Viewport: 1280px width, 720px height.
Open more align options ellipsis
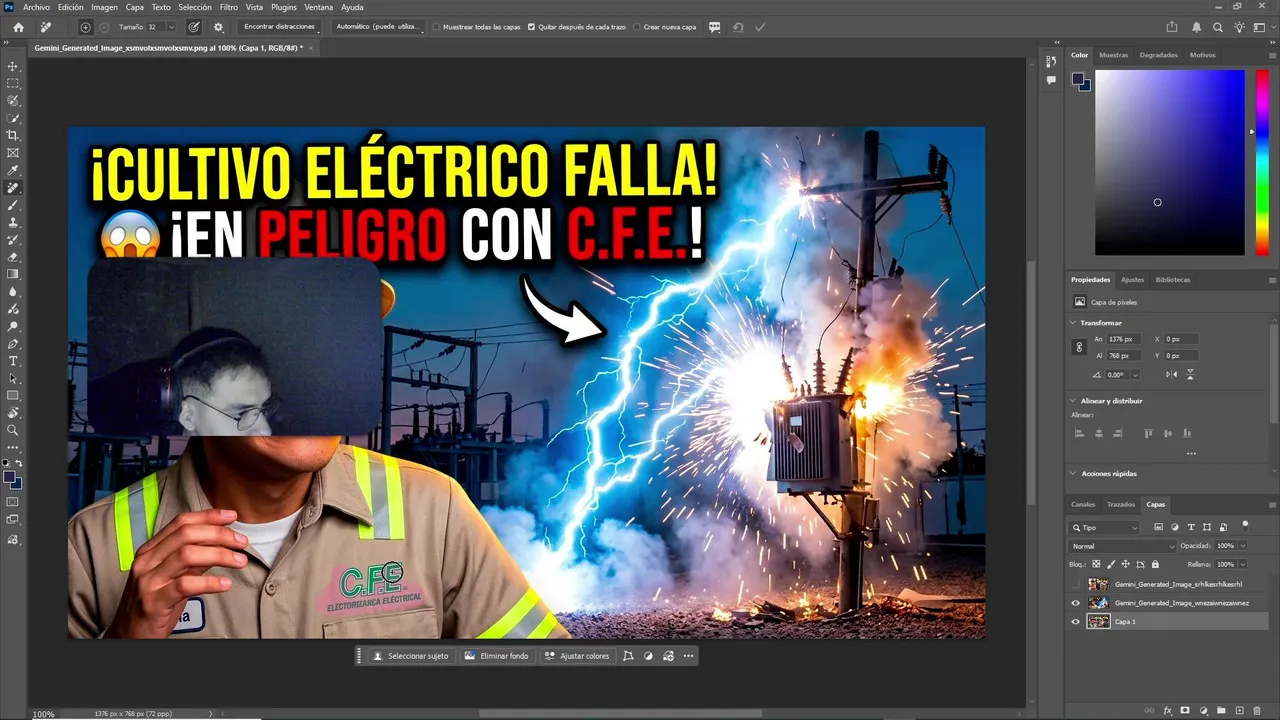click(x=1191, y=453)
